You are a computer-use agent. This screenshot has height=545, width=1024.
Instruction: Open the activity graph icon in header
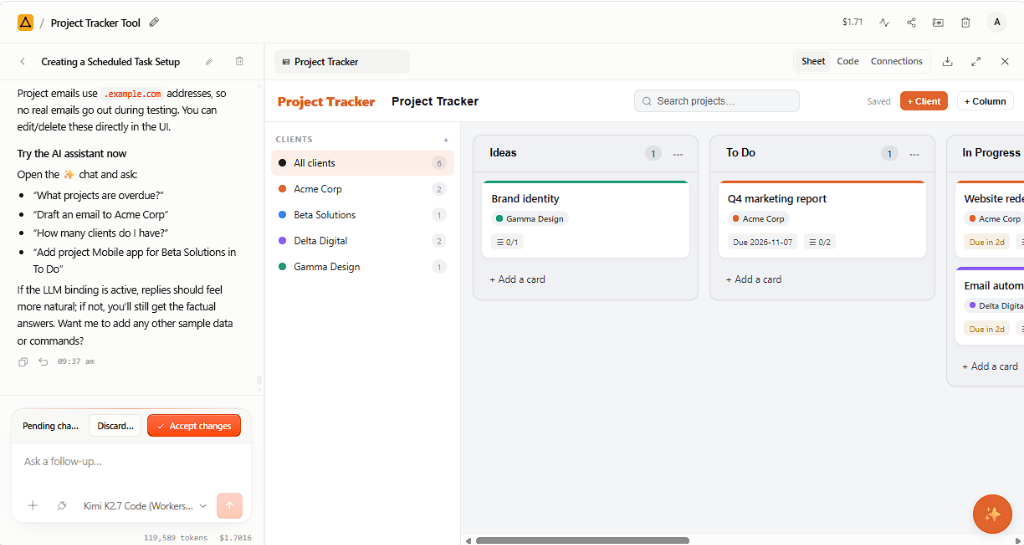(884, 23)
